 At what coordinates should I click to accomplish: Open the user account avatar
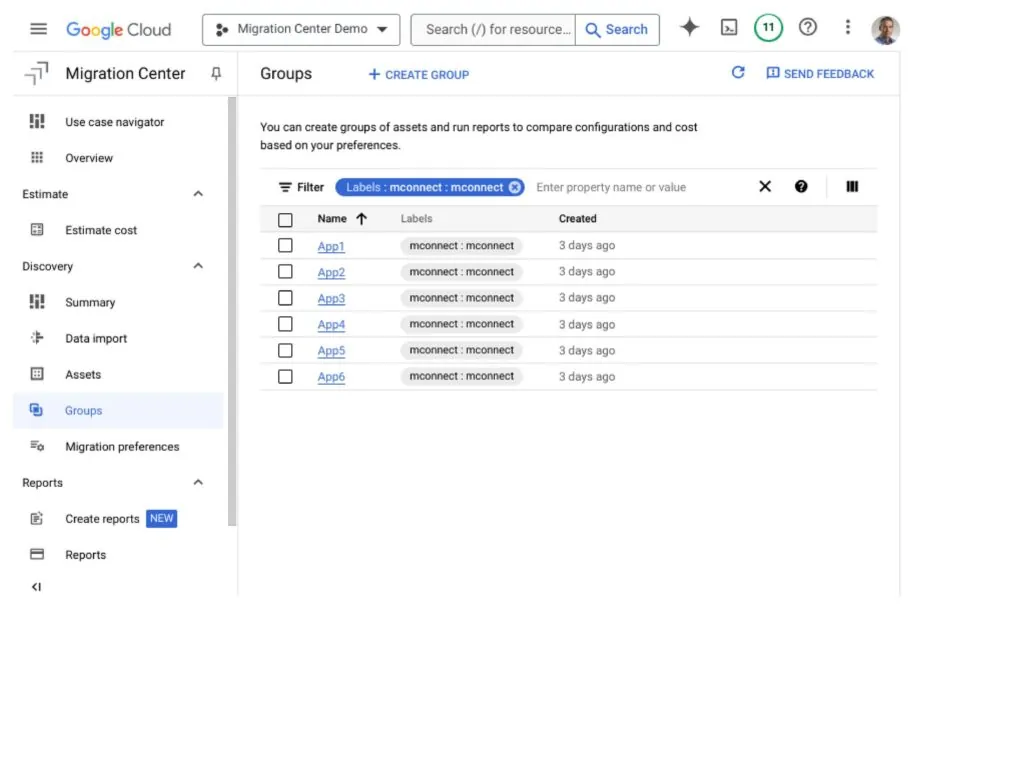click(x=886, y=30)
